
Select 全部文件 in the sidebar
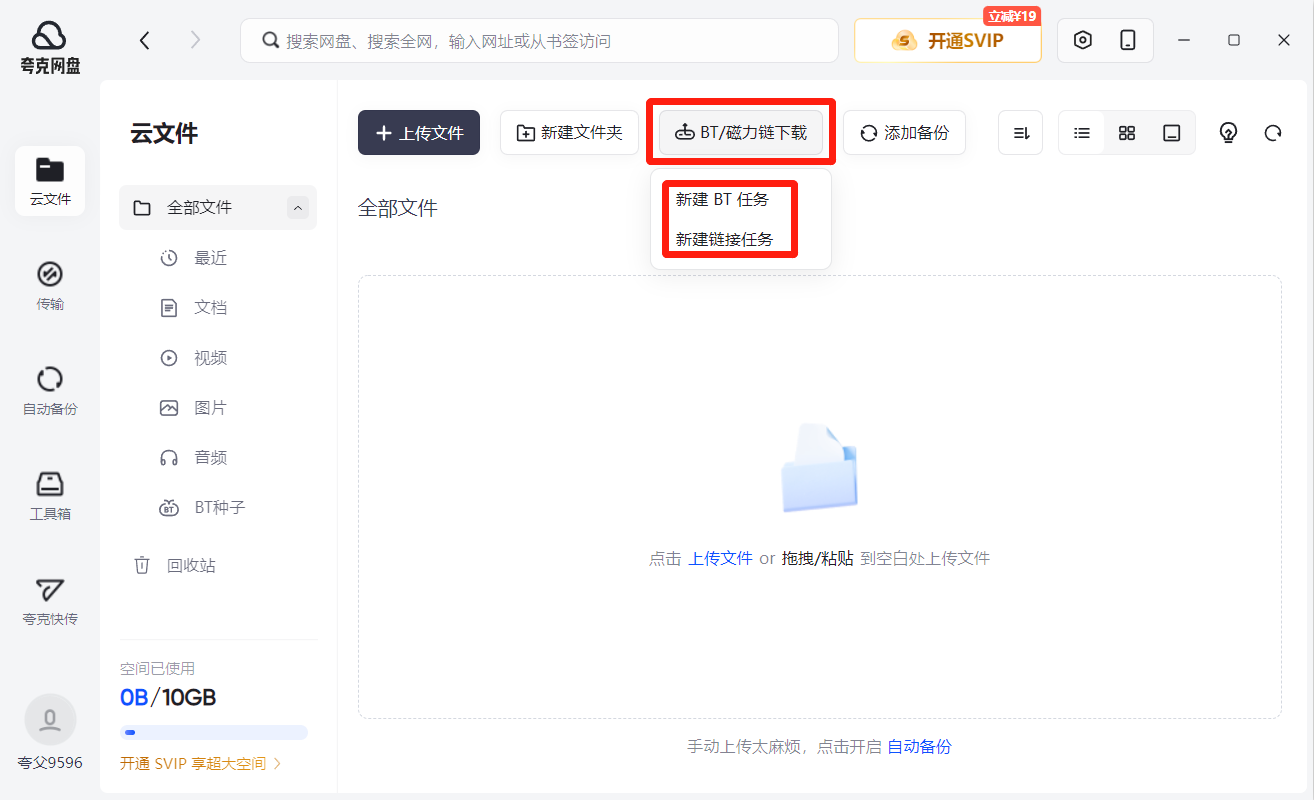click(218, 208)
